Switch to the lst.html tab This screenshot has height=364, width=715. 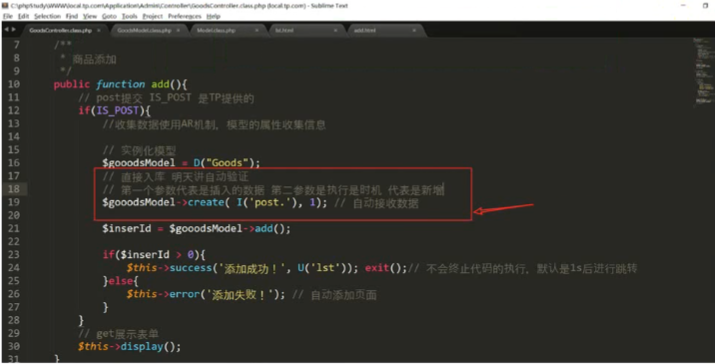pos(284,30)
